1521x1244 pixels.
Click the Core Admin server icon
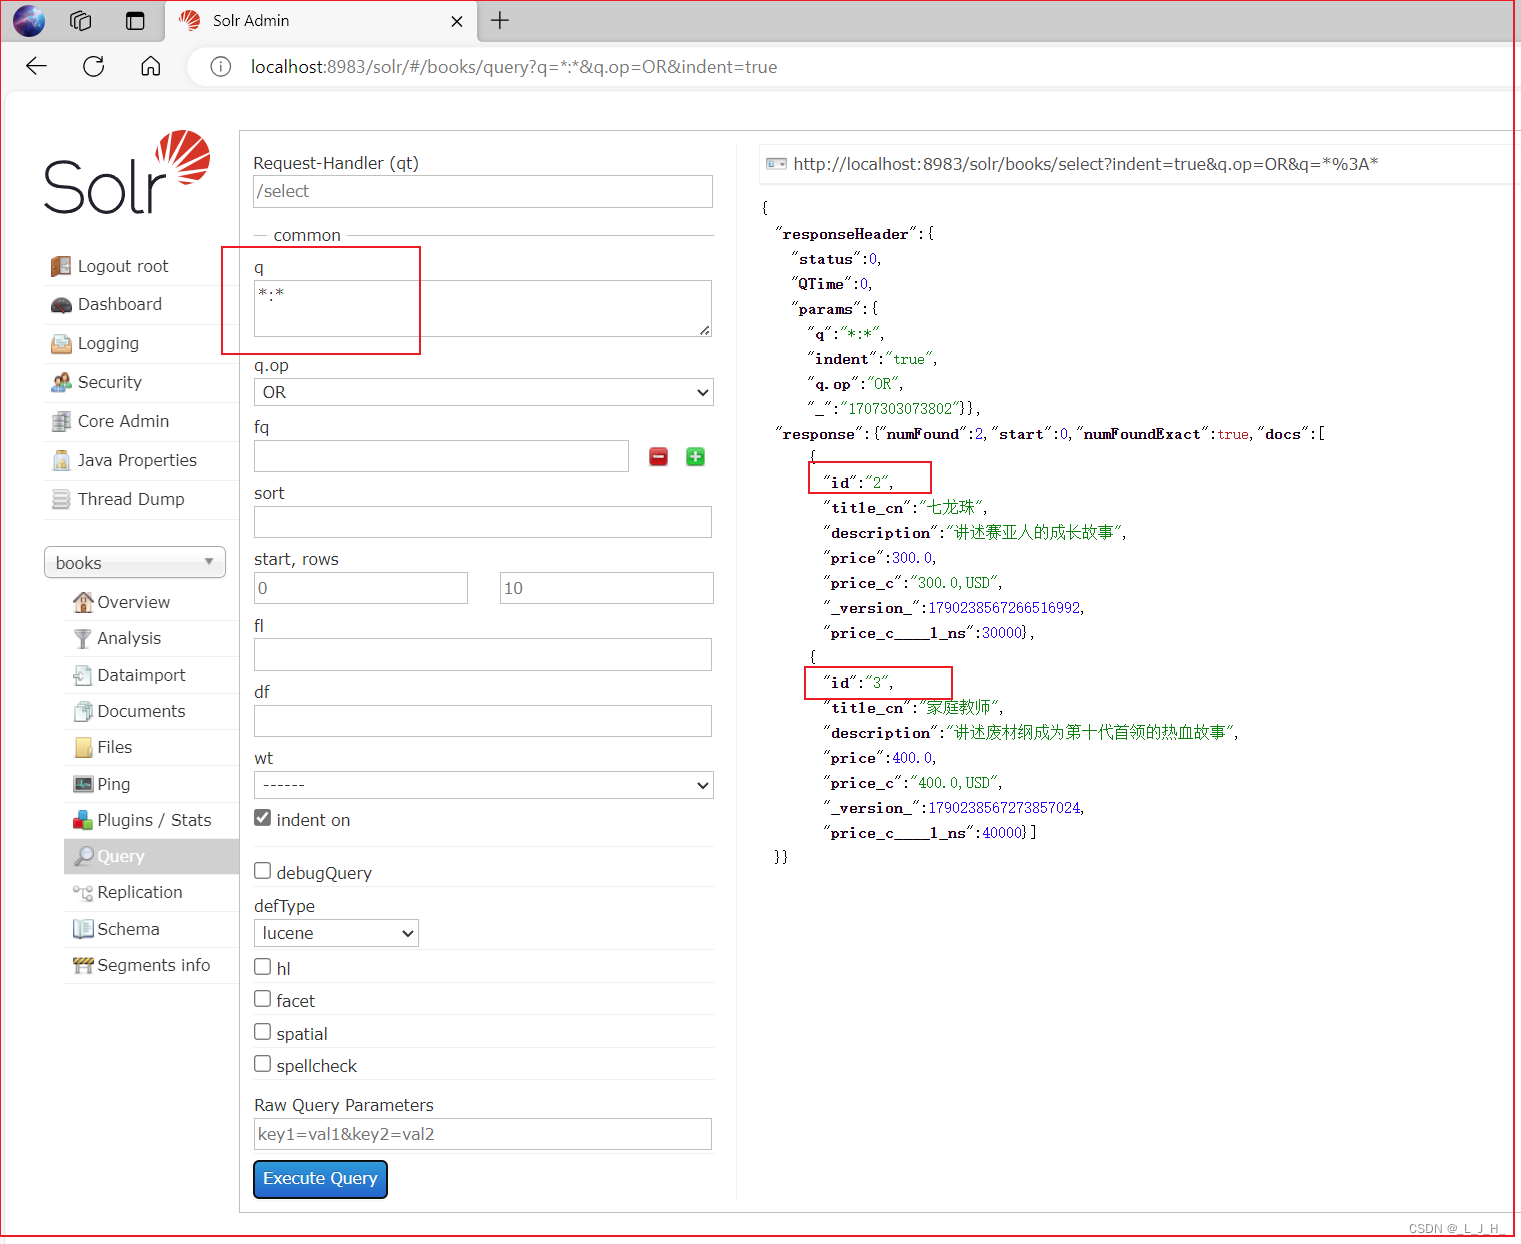tap(61, 422)
